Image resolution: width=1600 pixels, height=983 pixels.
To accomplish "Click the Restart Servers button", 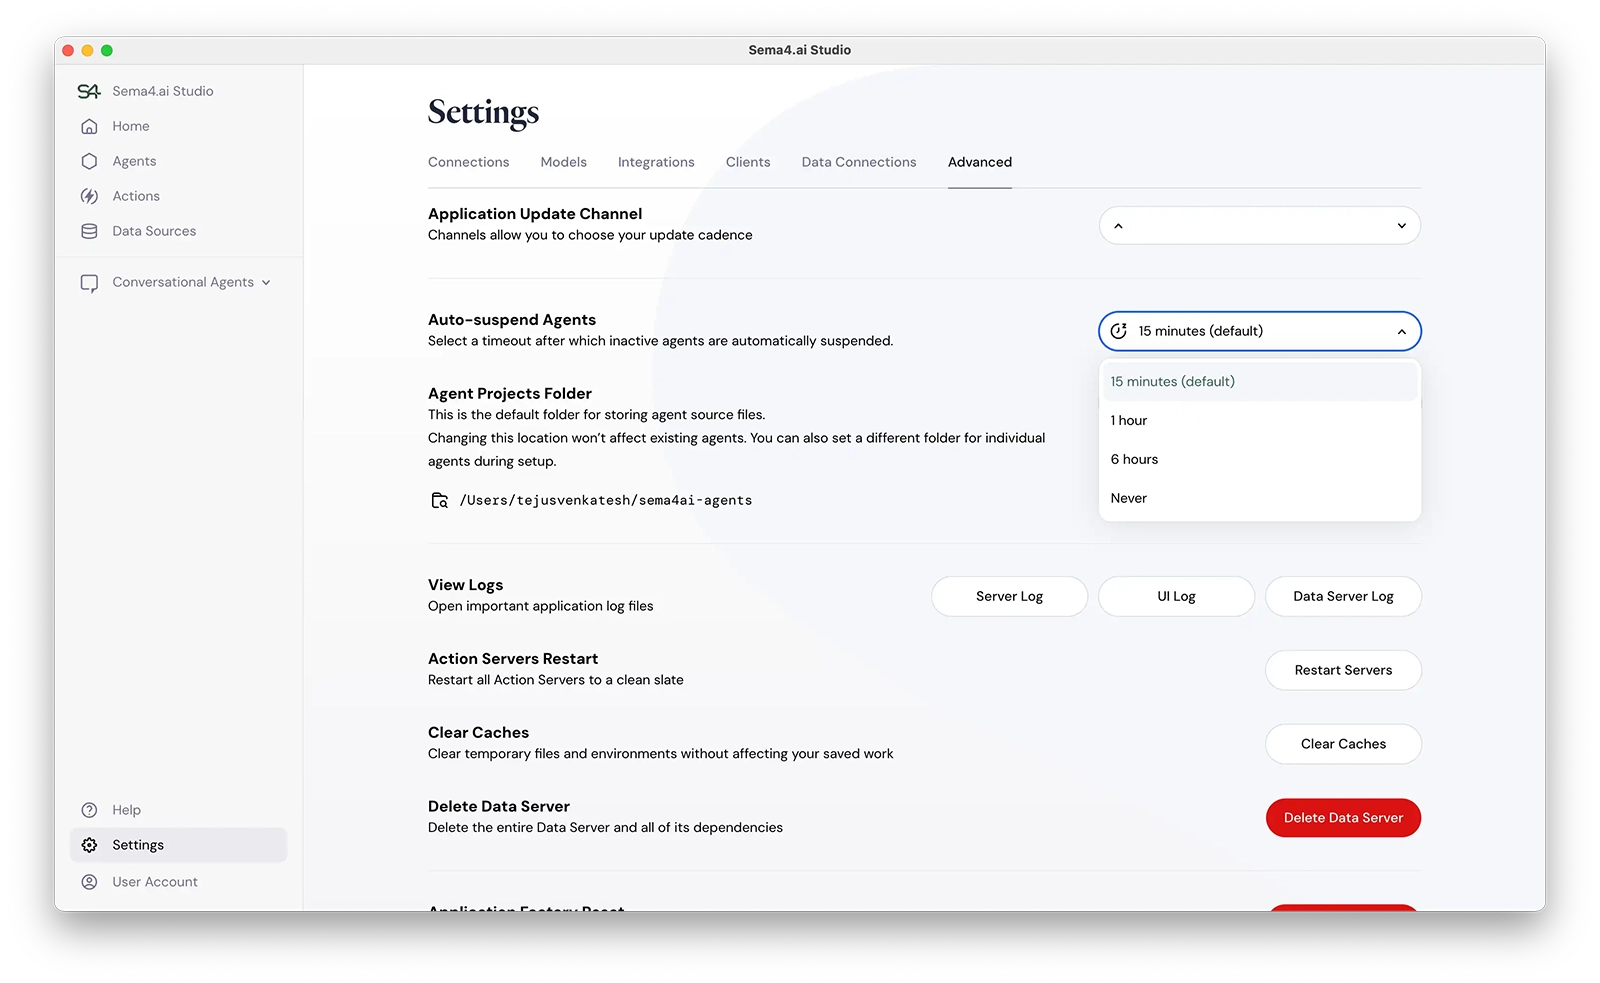I will (x=1343, y=670).
